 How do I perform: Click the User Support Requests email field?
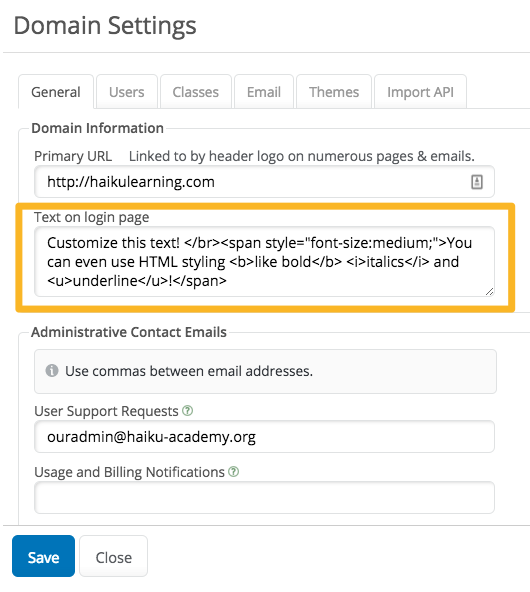[264, 436]
